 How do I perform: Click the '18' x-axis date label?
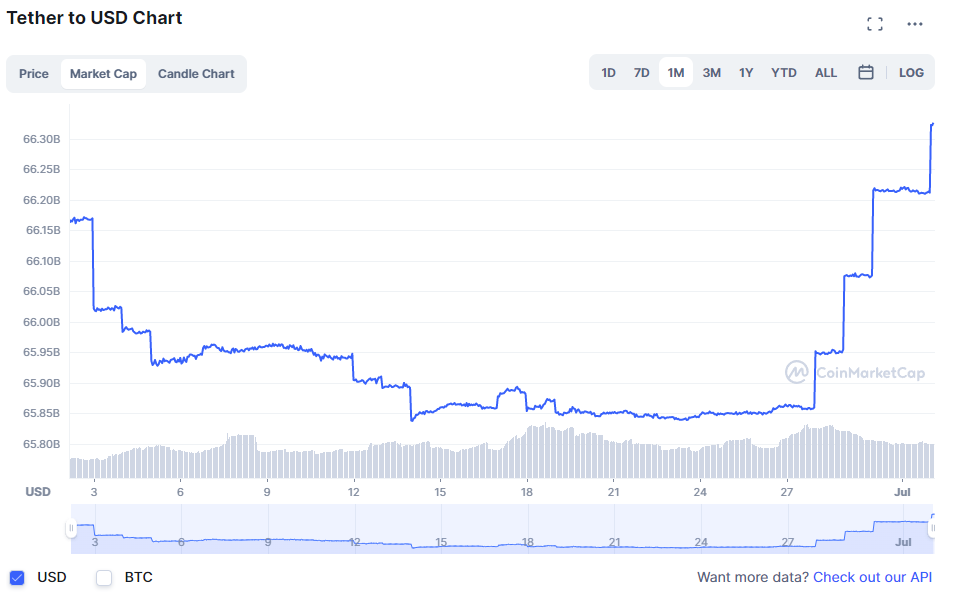527,492
